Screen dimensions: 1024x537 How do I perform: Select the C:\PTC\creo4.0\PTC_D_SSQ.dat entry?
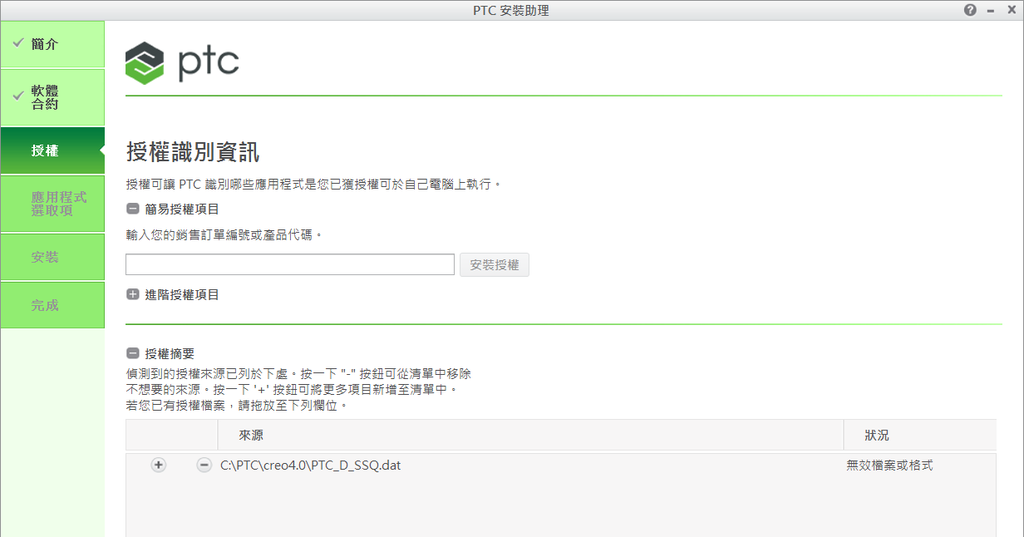tap(310, 465)
